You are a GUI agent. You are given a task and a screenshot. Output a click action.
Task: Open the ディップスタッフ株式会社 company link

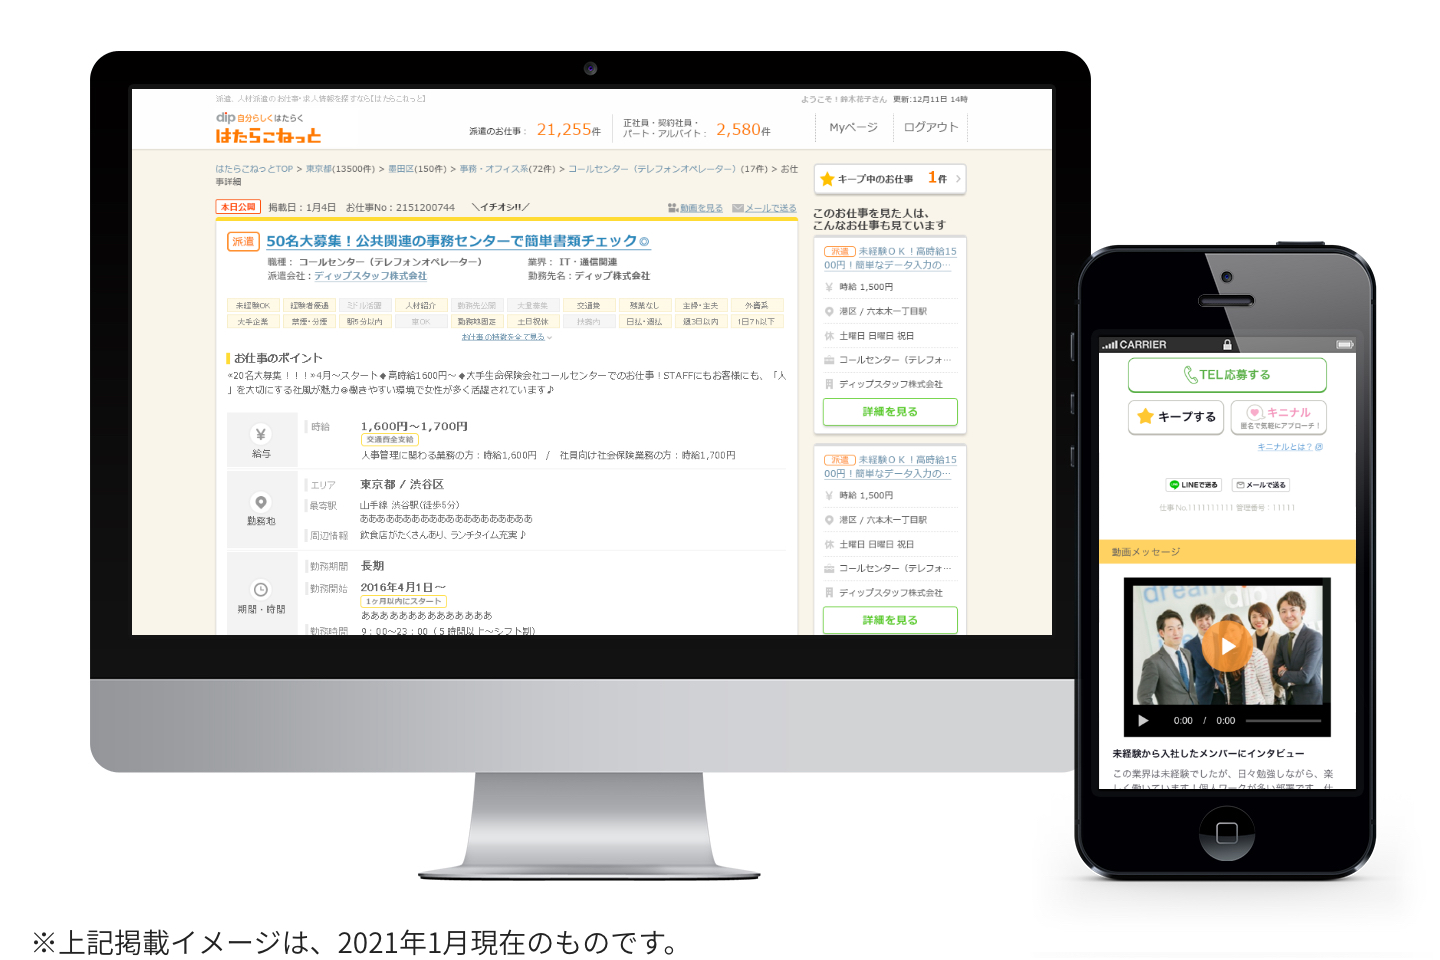pyautogui.click(x=370, y=276)
